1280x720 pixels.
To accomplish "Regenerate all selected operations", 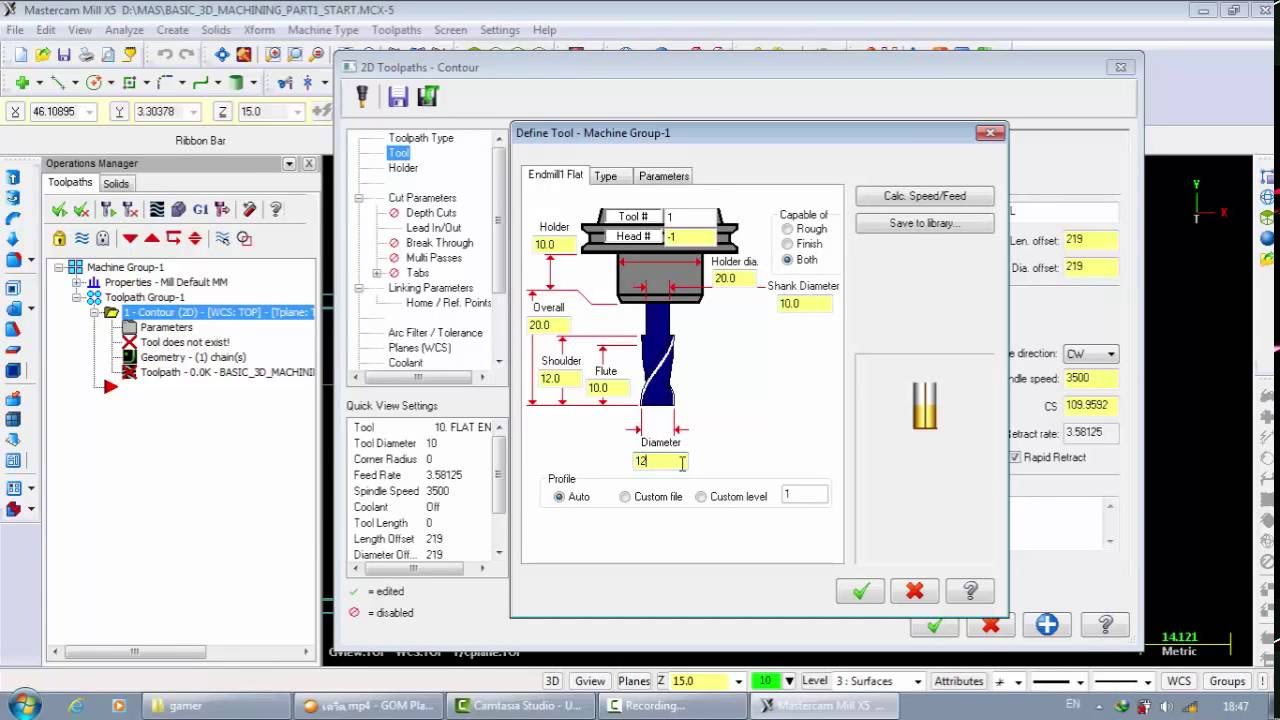I will pos(108,209).
